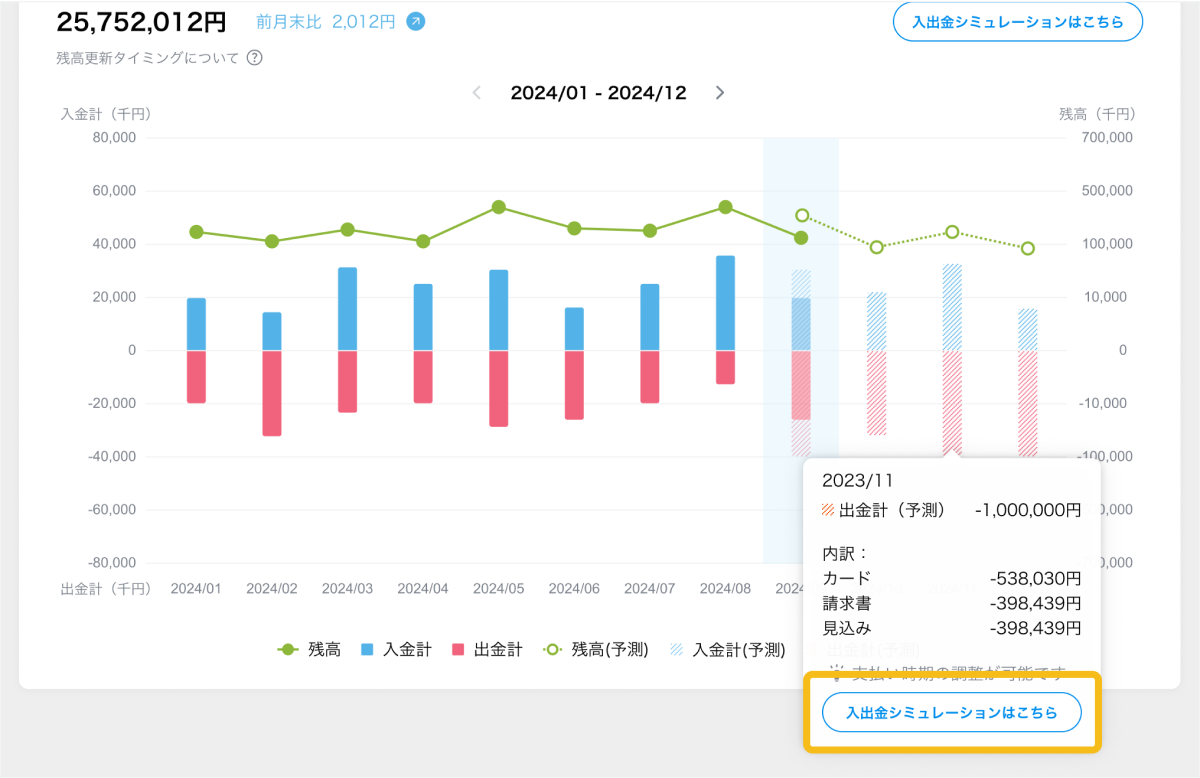
Task: Select the red 出金計 bar for 2024/02
Action: tap(271, 393)
